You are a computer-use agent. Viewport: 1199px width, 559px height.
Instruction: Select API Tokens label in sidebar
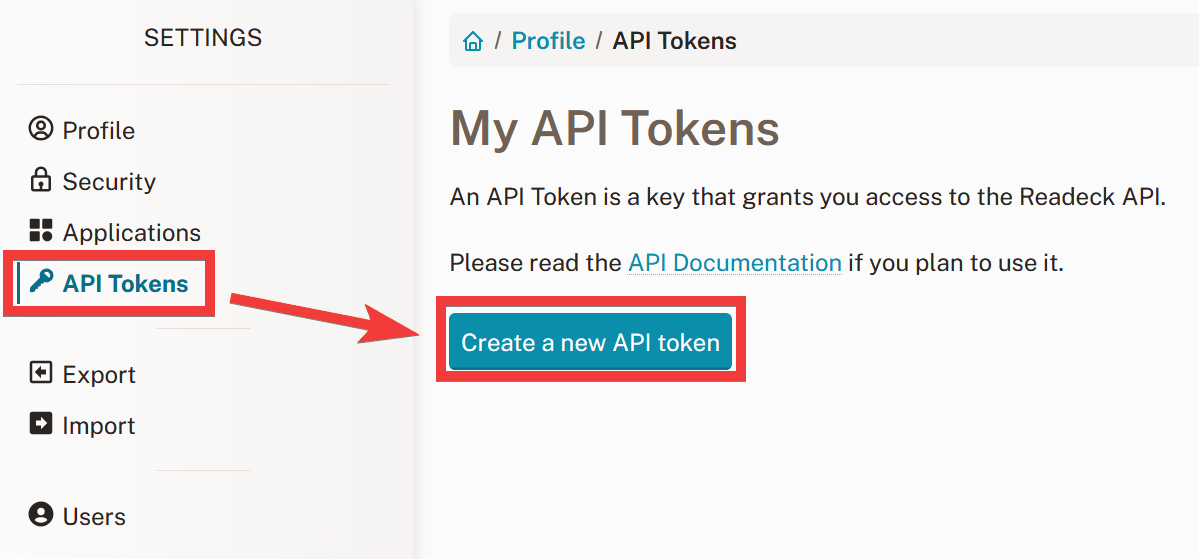(125, 284)
